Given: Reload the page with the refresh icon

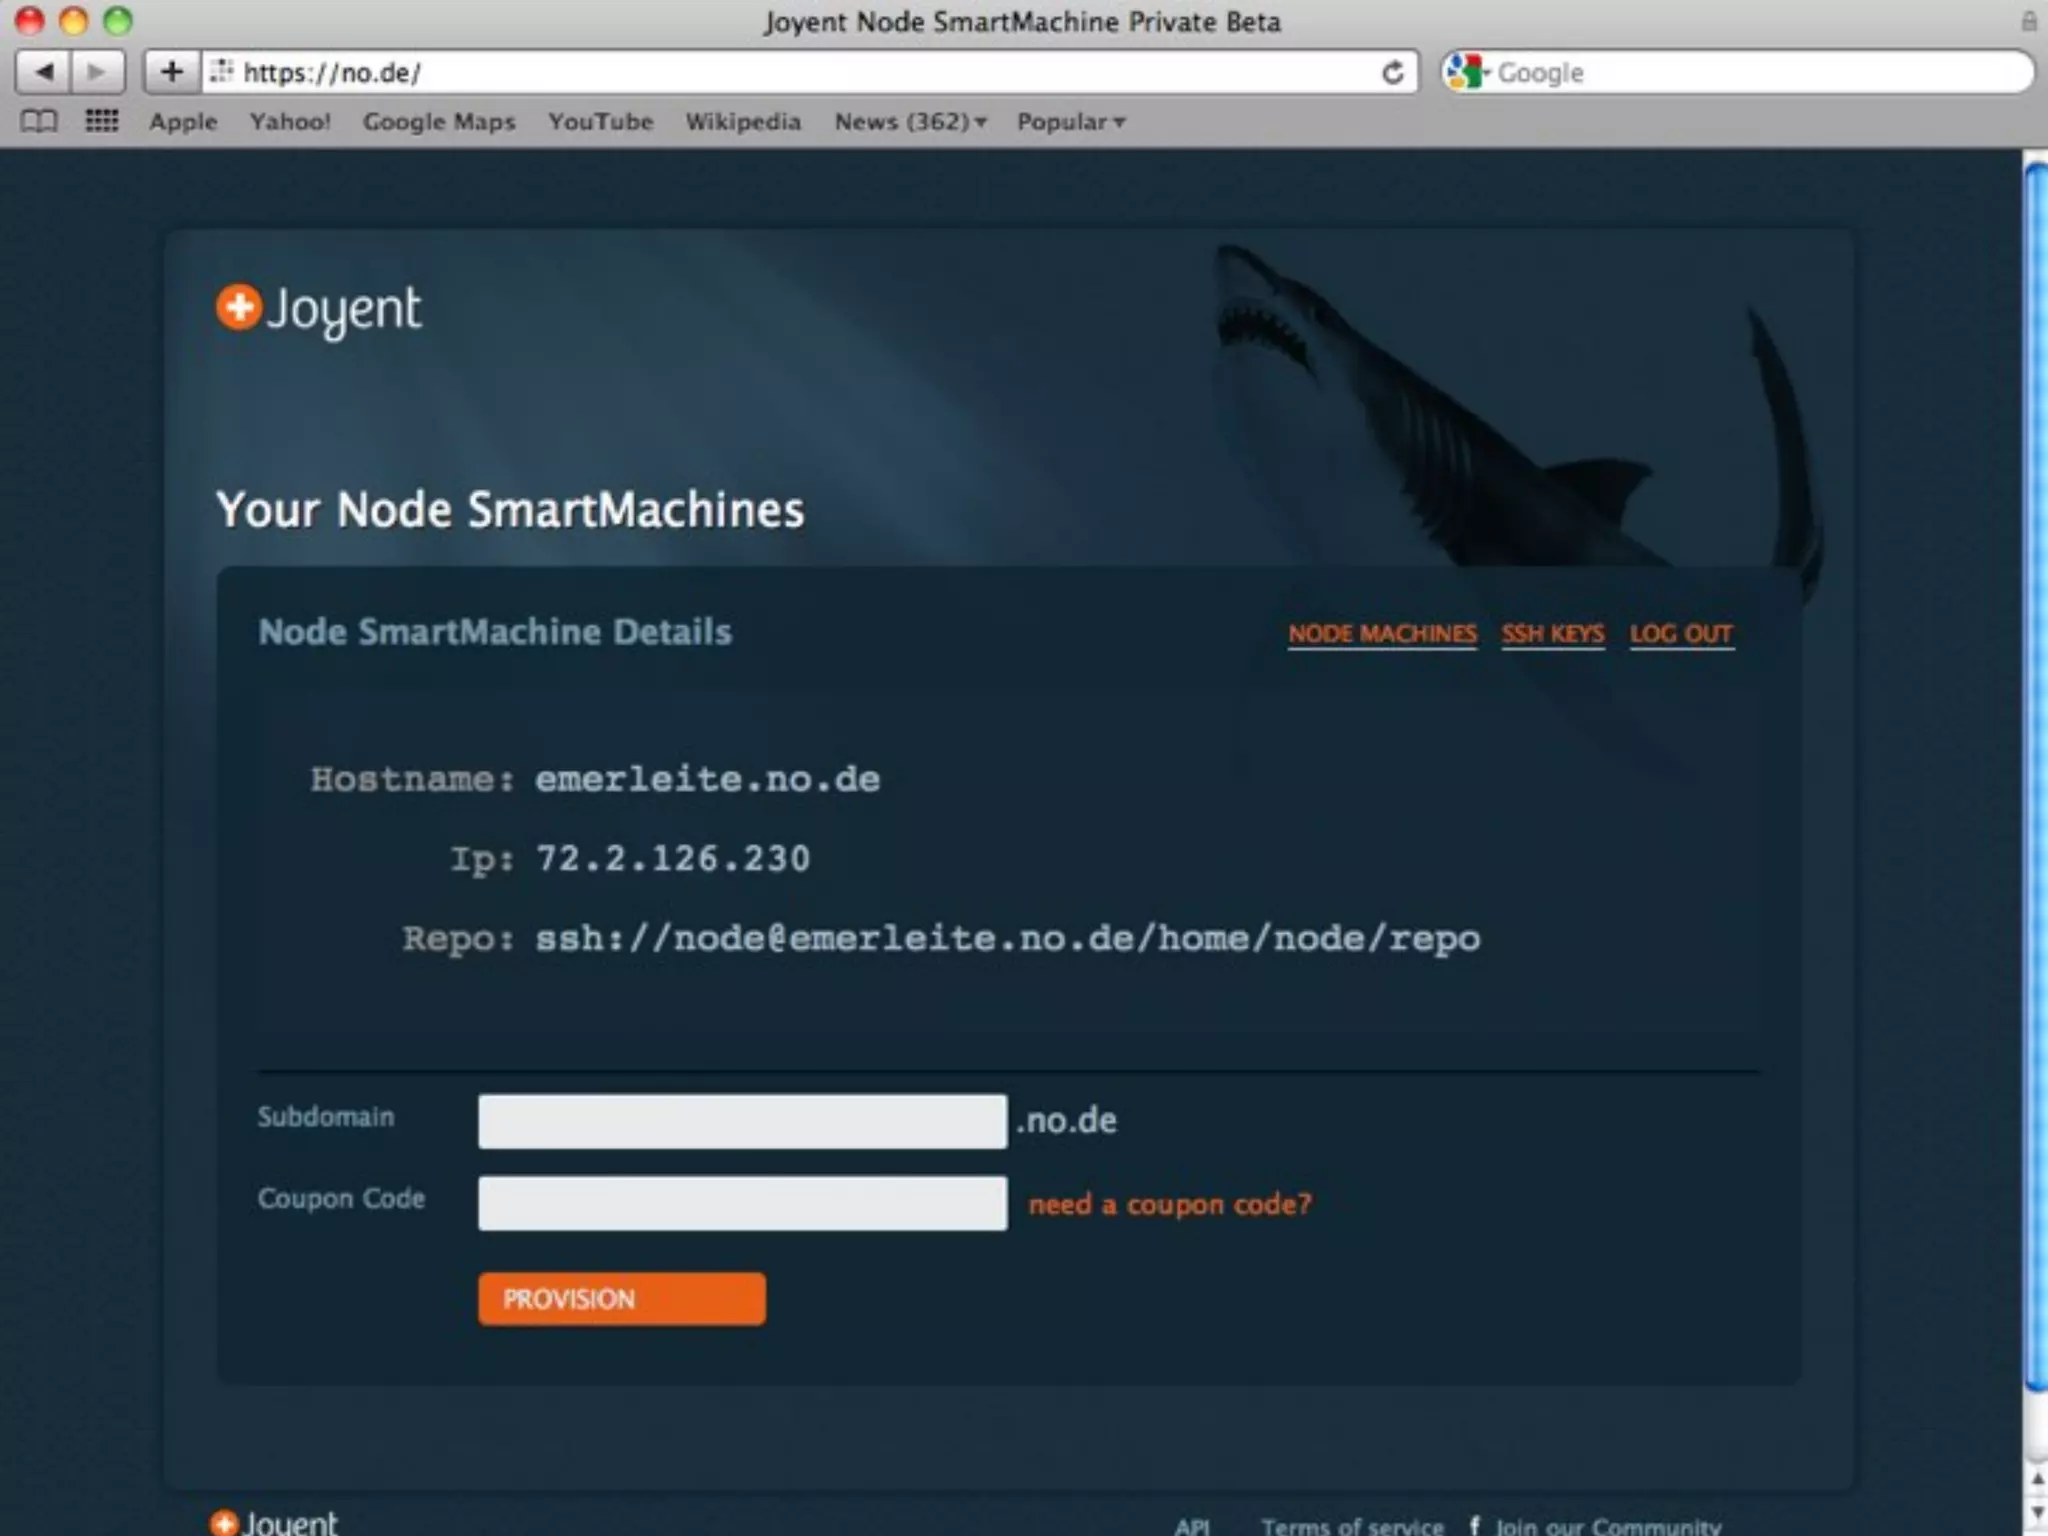Looking at the screenshot, I should [x=1392, y=72].
